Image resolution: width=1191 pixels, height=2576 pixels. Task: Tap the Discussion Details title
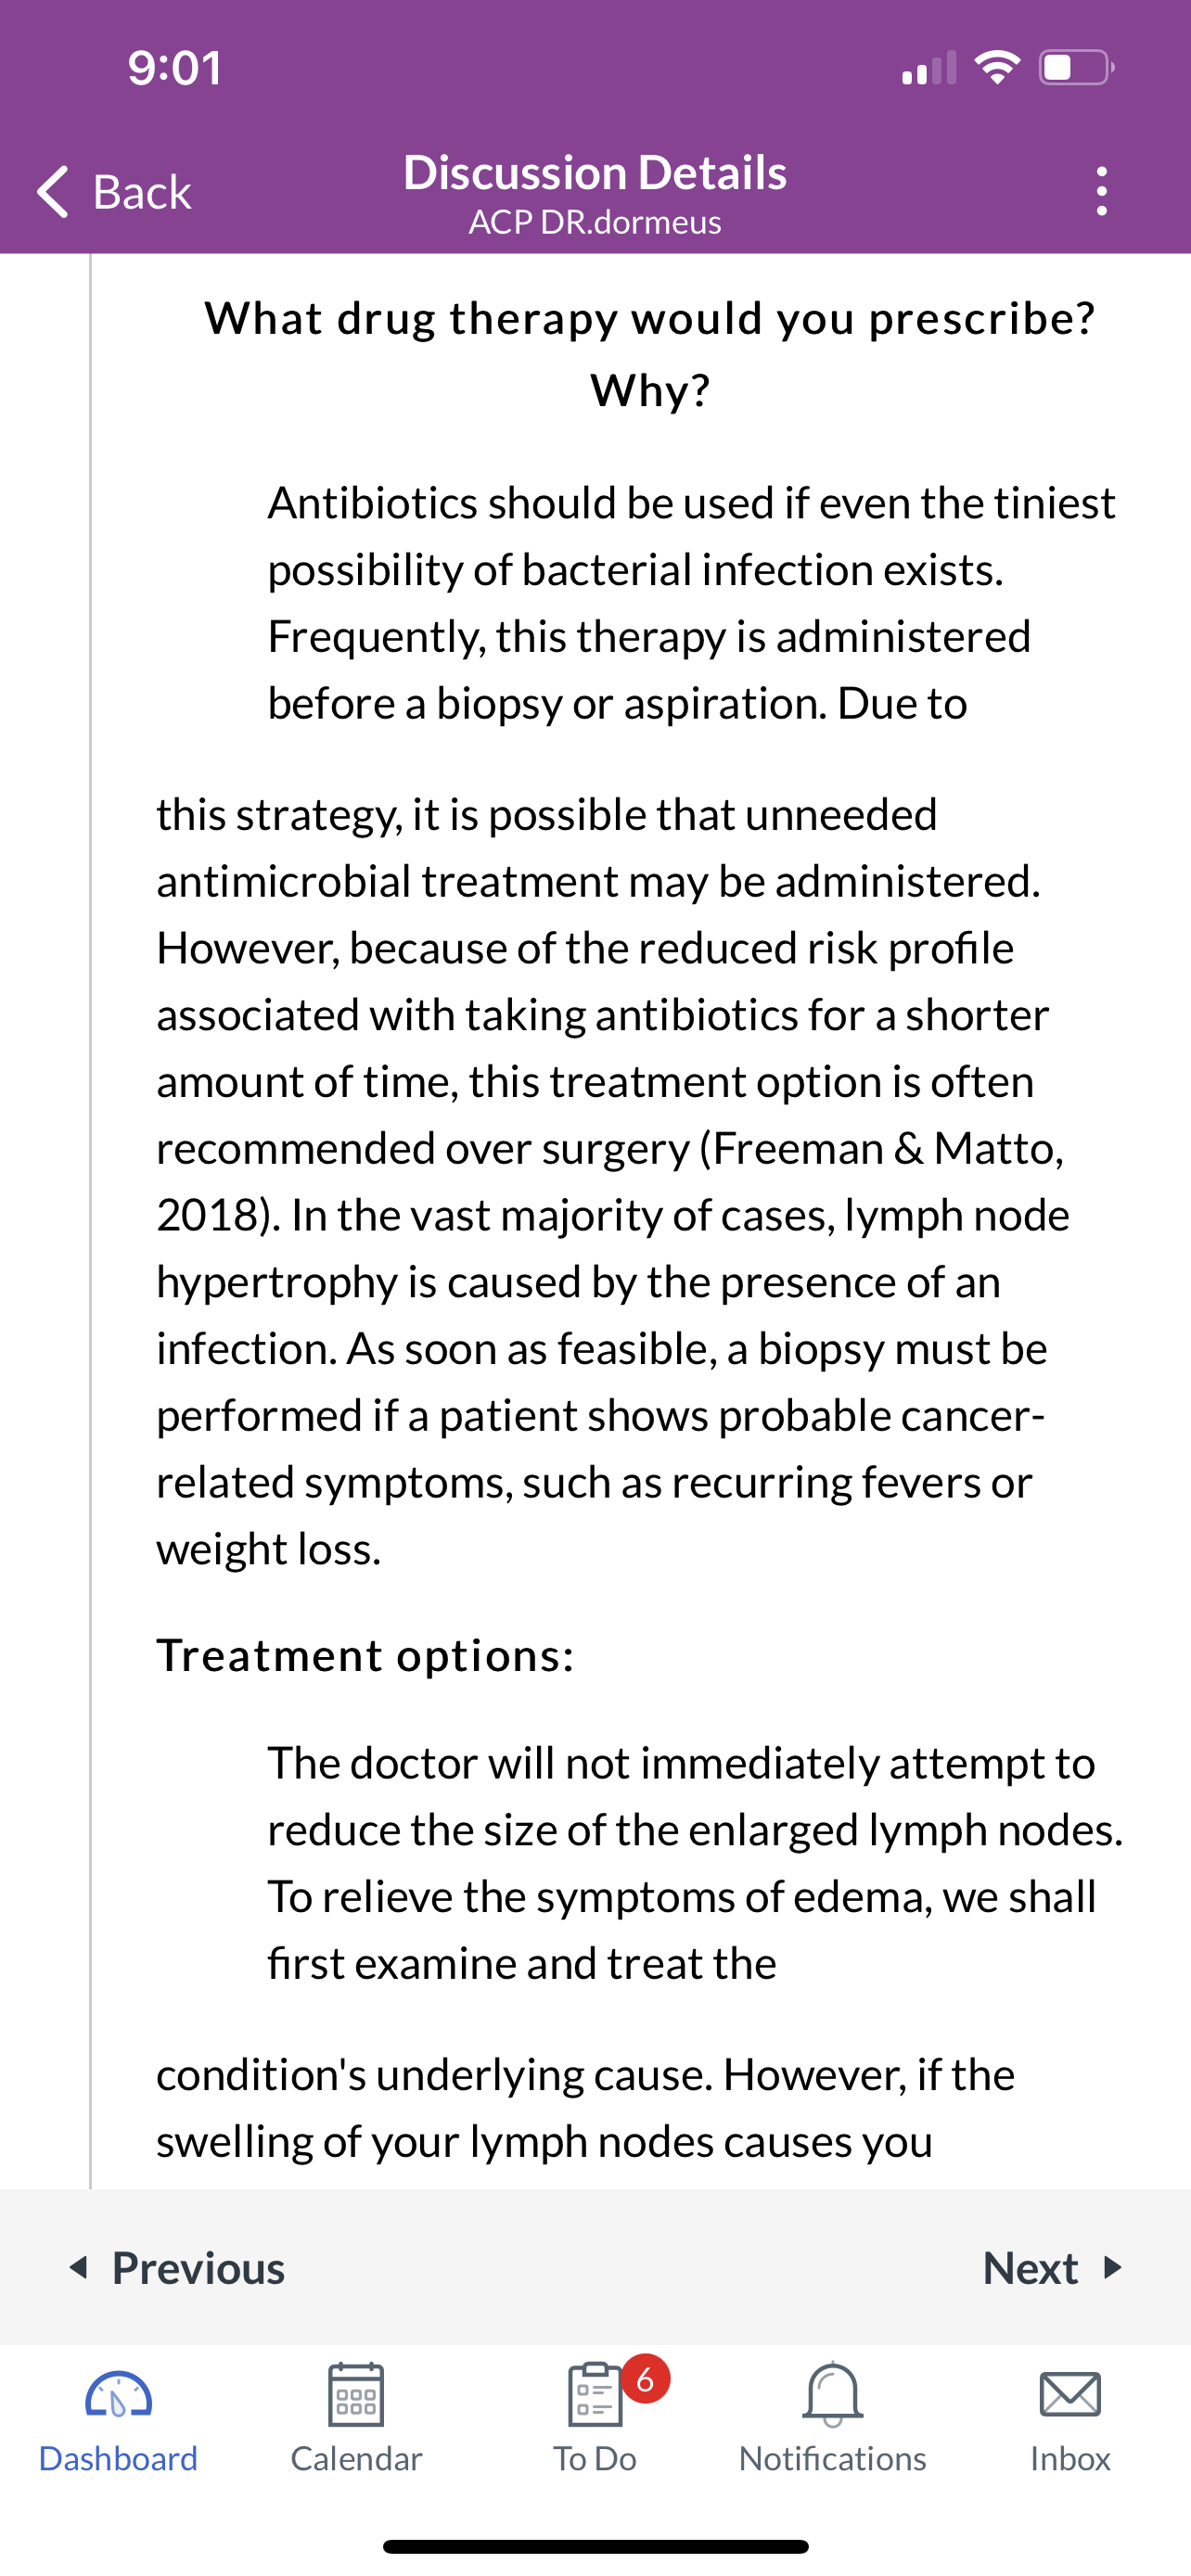click(595, 172)
